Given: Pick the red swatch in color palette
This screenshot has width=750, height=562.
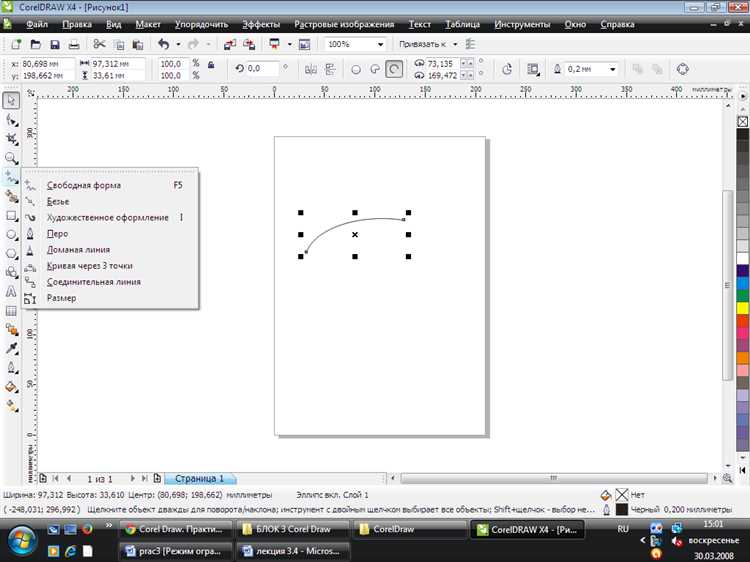Looking at the screenshot, I should (x=742, y=321).
